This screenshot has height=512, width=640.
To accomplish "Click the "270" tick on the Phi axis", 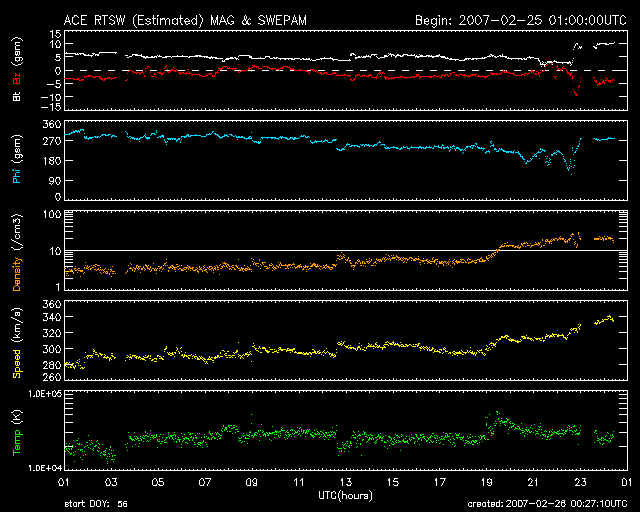I will point(52,141).
